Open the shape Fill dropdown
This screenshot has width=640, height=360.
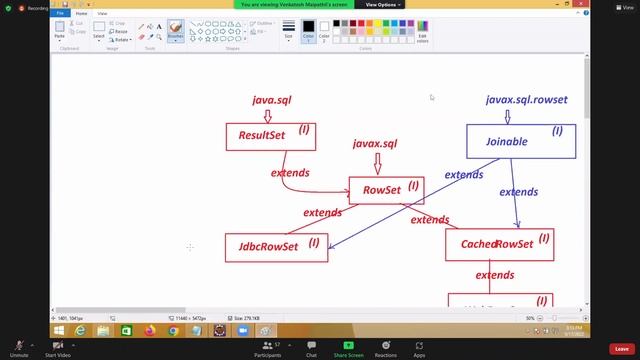259,31
